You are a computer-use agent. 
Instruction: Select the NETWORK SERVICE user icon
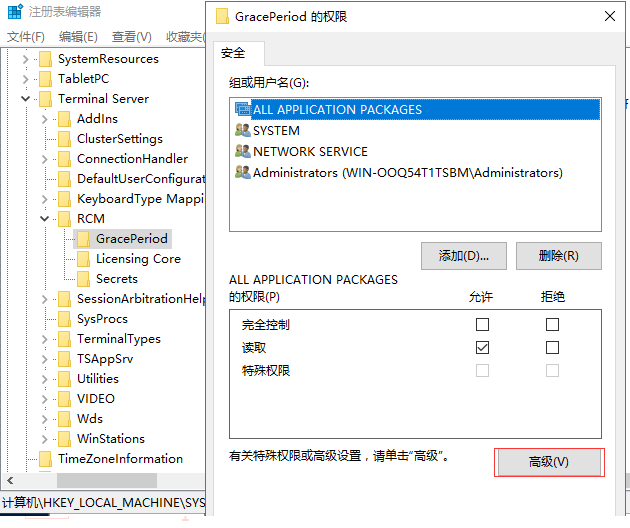tap(242, 152)
